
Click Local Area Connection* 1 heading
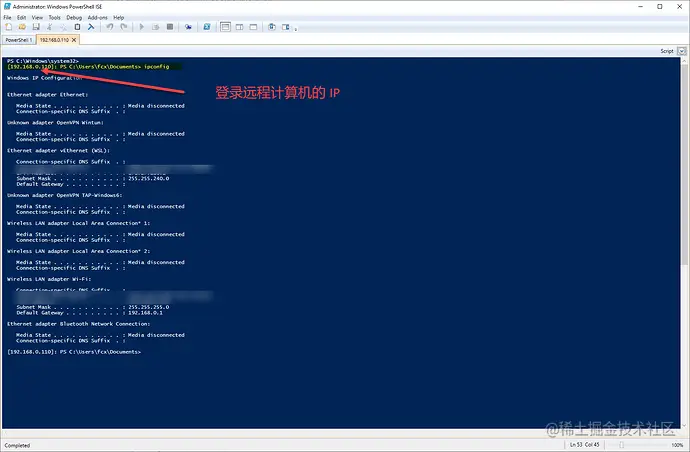click(x=79, y=223)
